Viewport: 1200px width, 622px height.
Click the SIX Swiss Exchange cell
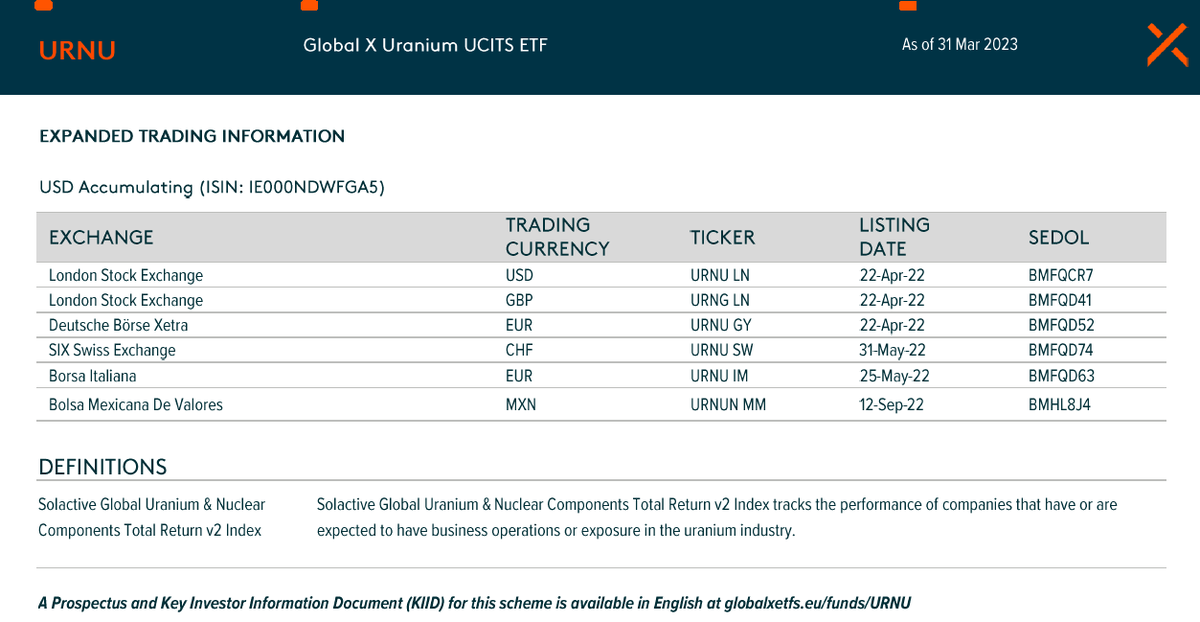point(112,350)
